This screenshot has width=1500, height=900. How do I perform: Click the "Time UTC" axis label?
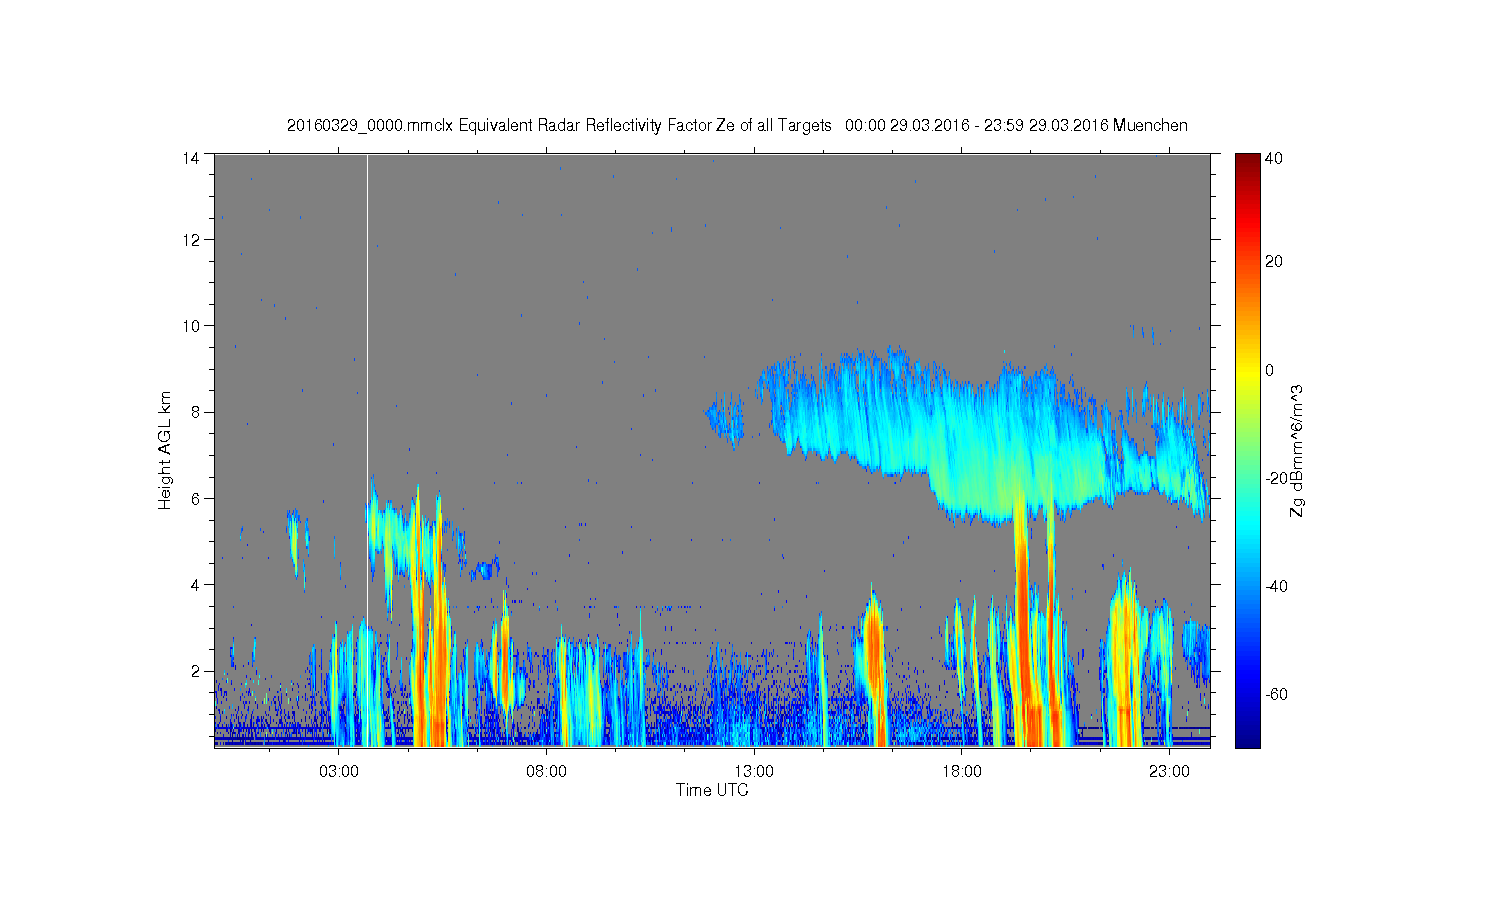(x=712, y=790)
